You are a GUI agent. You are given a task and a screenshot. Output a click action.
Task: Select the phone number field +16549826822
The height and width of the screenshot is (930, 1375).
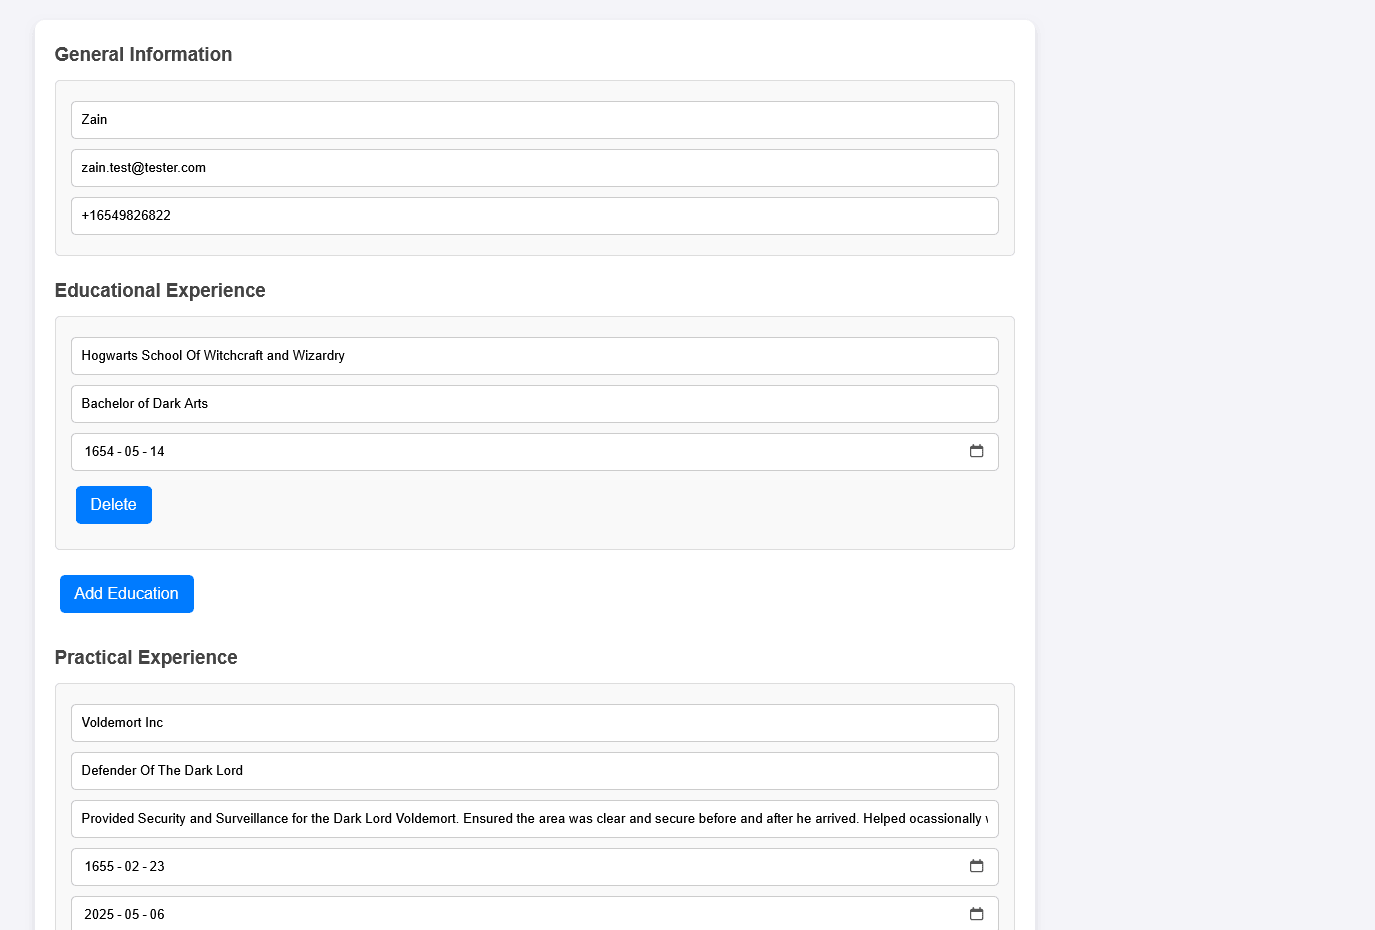click(534, 216)
